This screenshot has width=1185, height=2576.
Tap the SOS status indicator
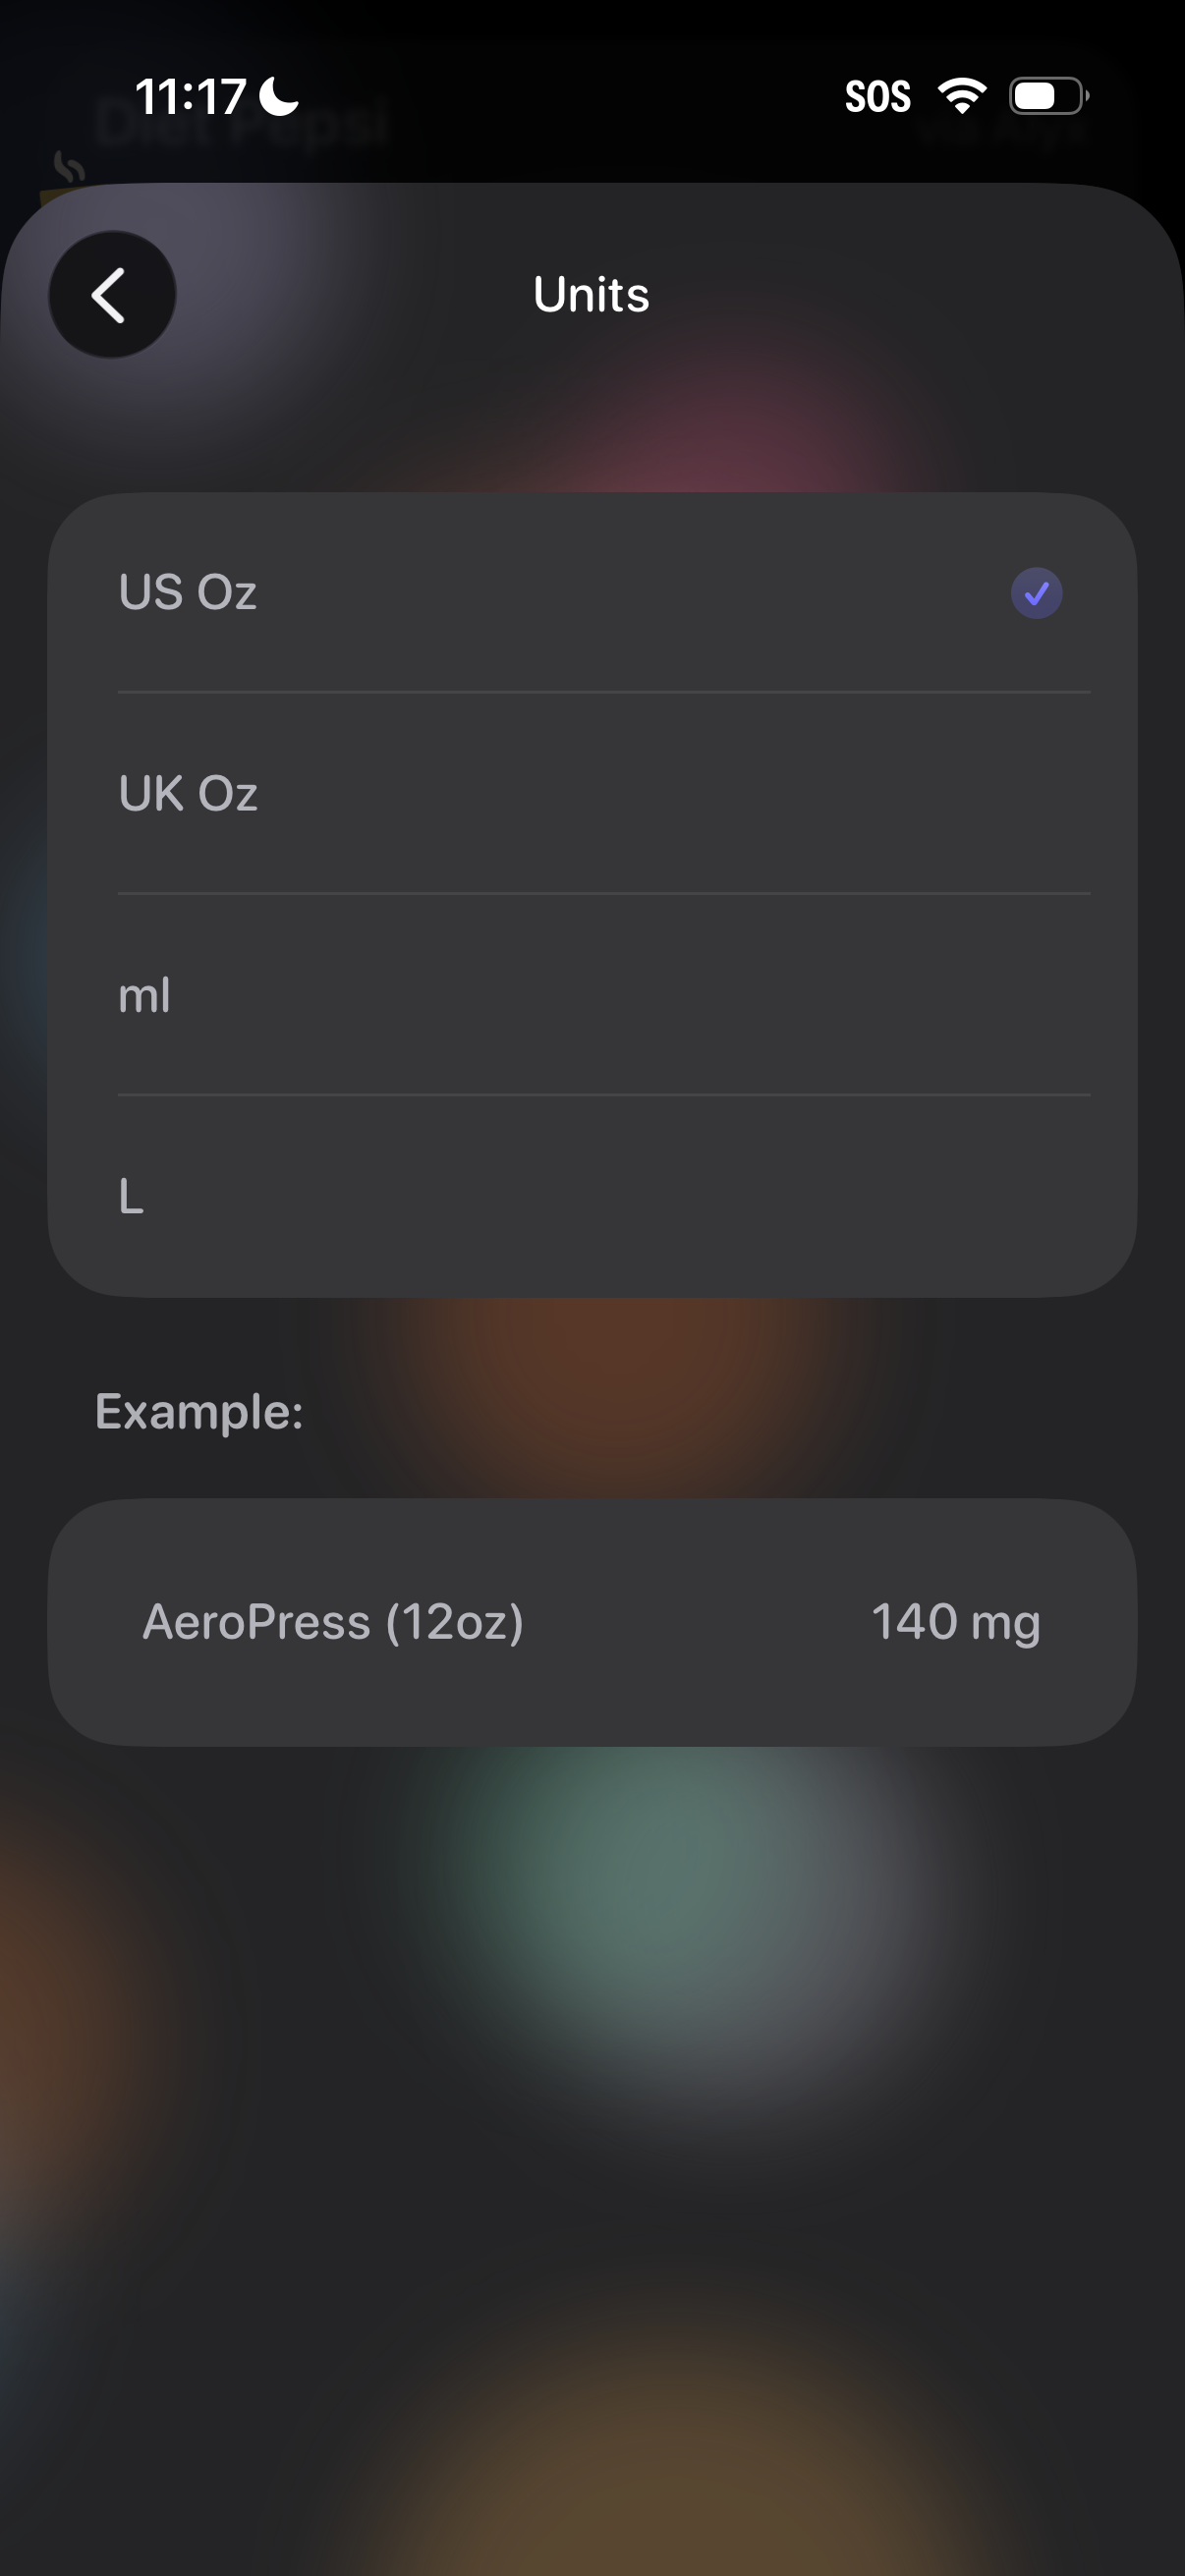tap(877, 97)
